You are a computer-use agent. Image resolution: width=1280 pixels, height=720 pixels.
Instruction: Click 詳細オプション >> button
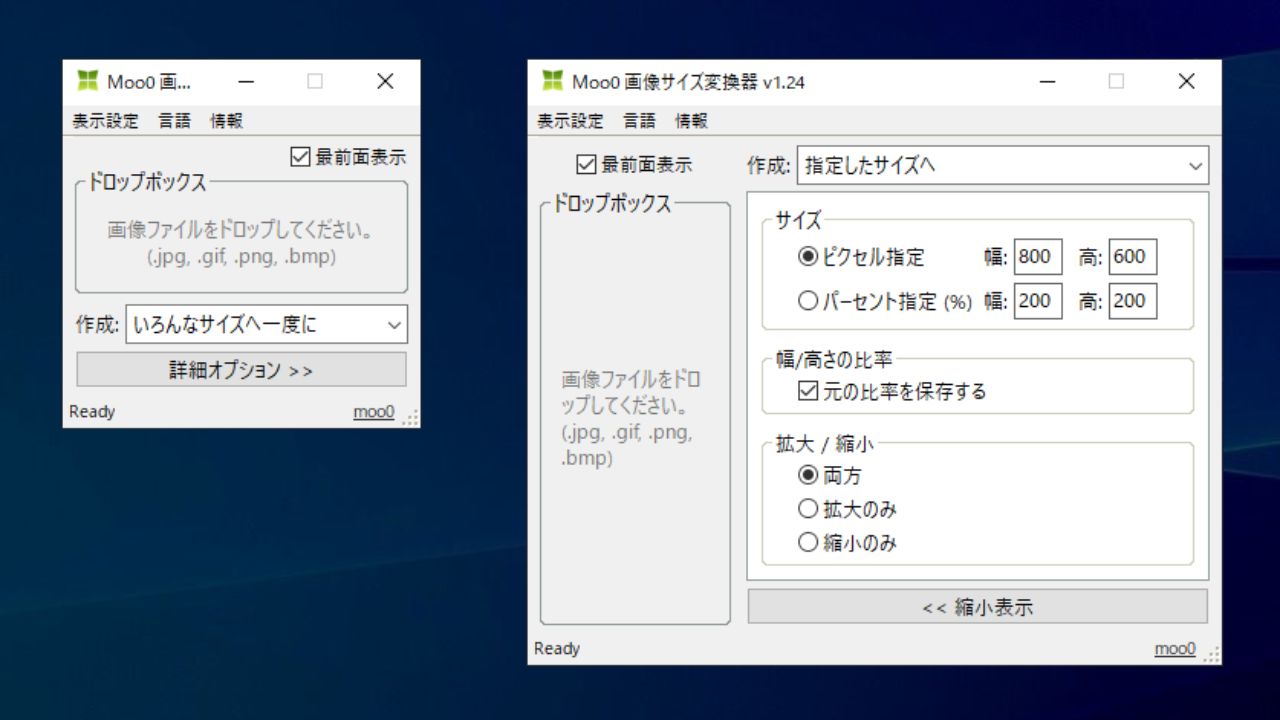click(242, 370)
